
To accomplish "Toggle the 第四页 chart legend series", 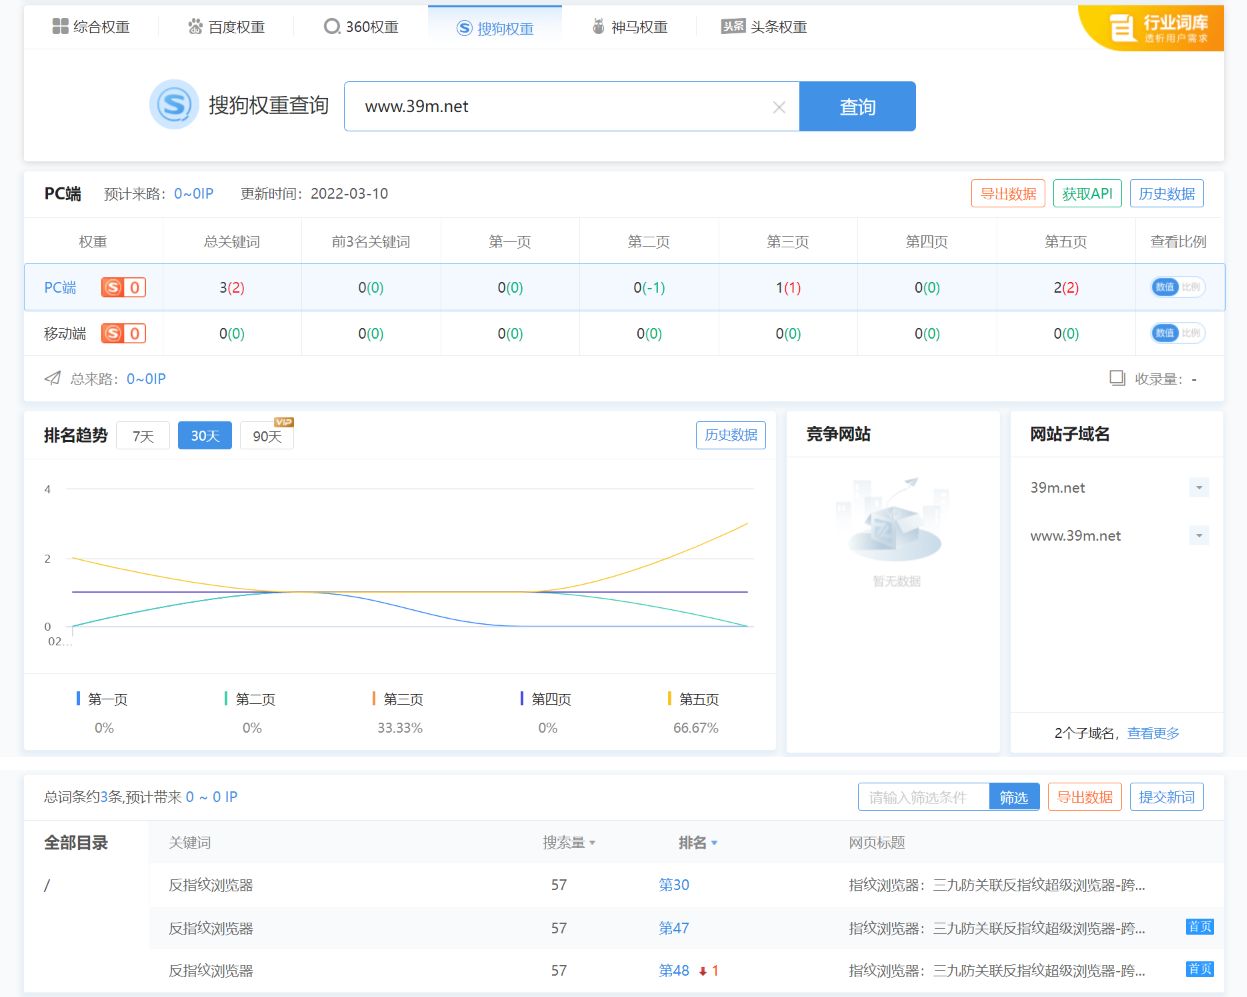I will tap(547, 699).
